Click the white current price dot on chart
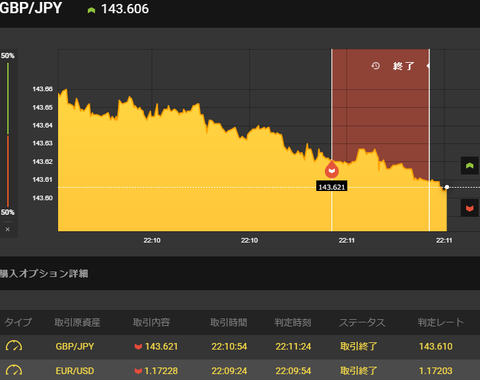 coord(447,187)
